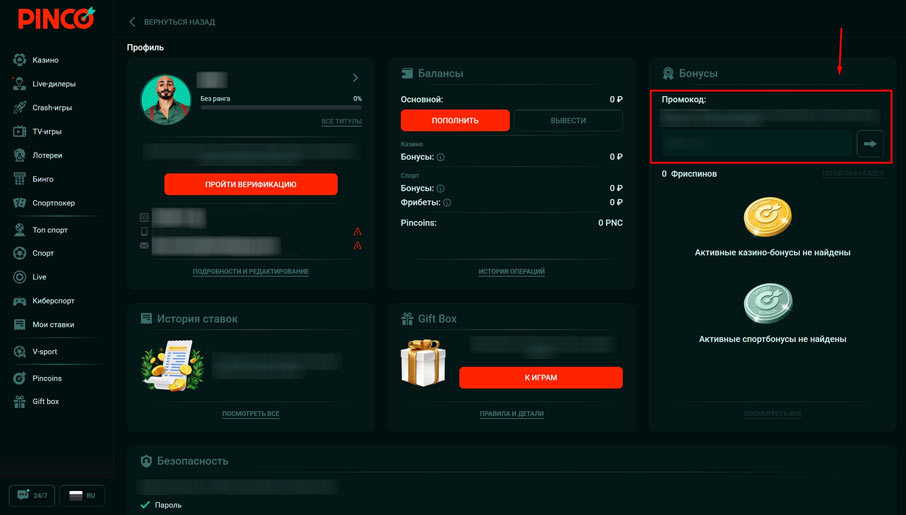Click the promo code input field
The width and height of the screenshot is (906, 515).
[756, 144]
